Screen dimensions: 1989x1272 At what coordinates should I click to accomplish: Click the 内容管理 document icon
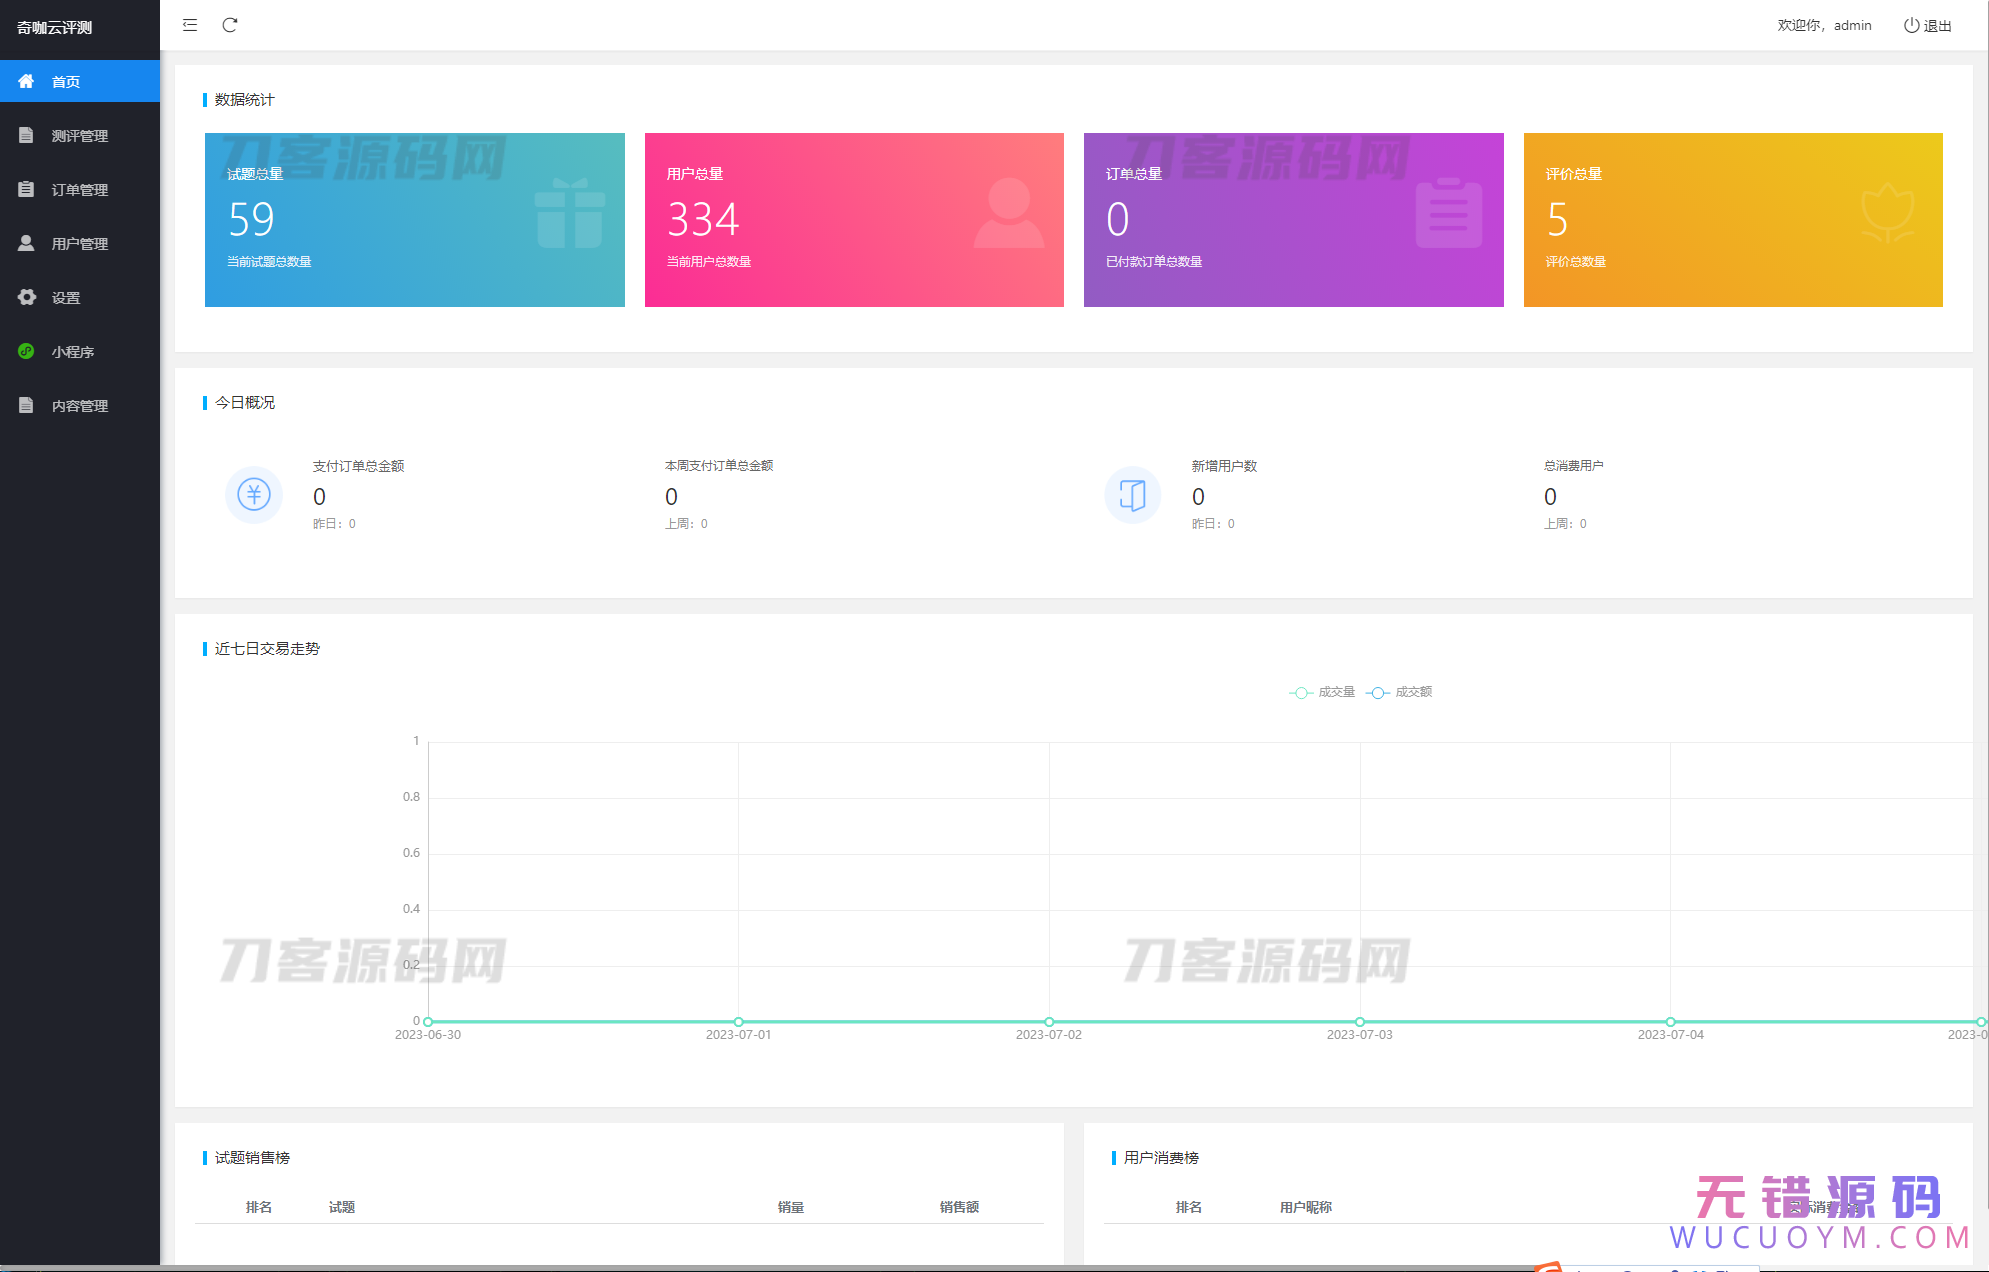point(26,405)
